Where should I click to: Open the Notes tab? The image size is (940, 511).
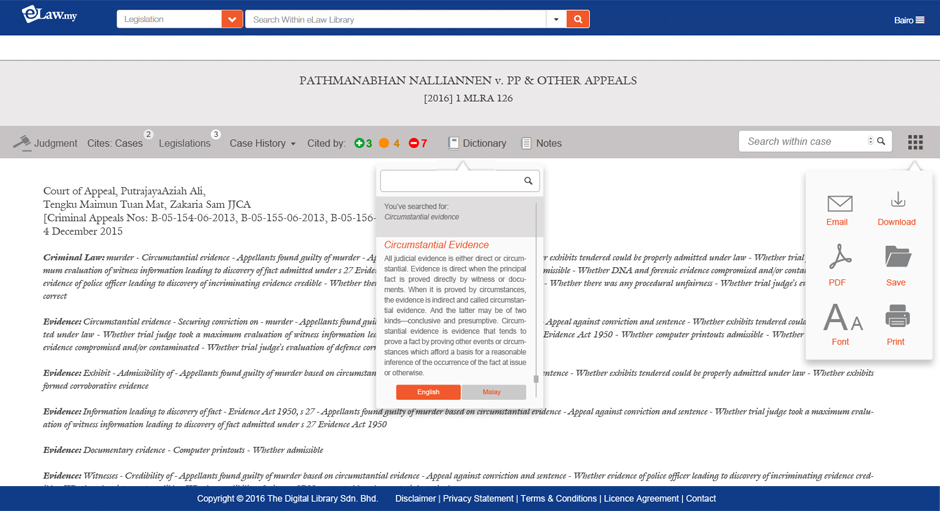541,143
